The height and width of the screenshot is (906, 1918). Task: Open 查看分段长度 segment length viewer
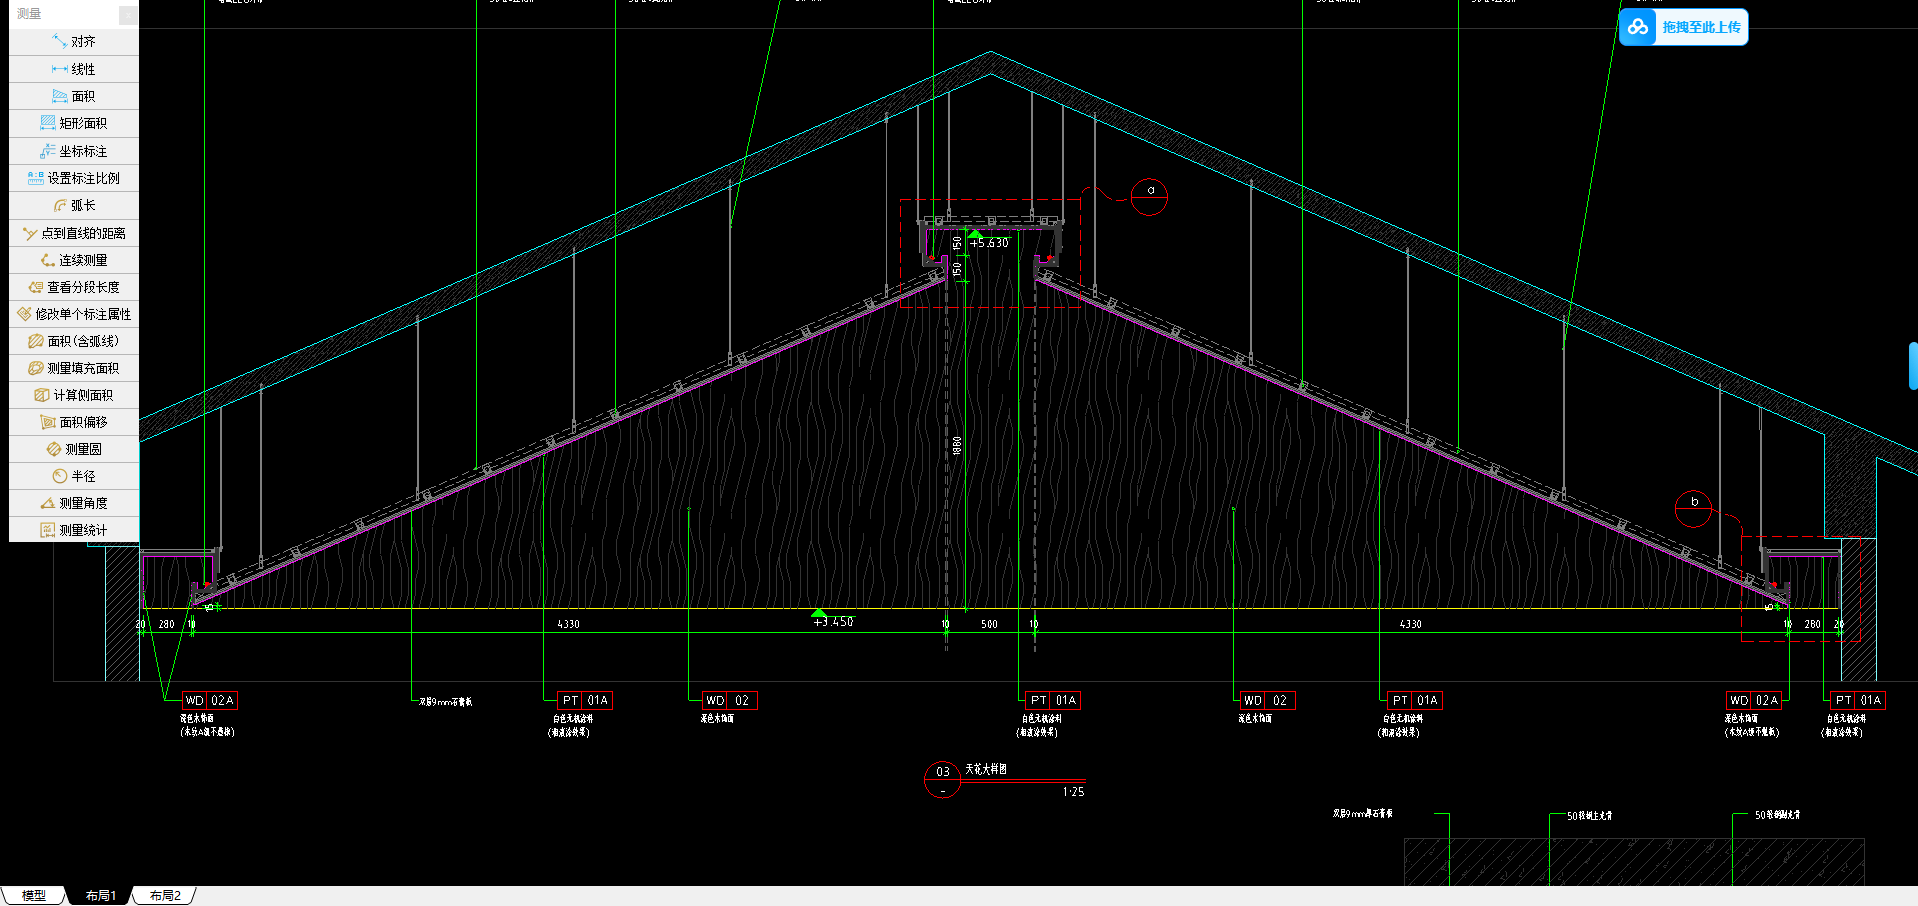pyautogui.click(x=74, y=287)
